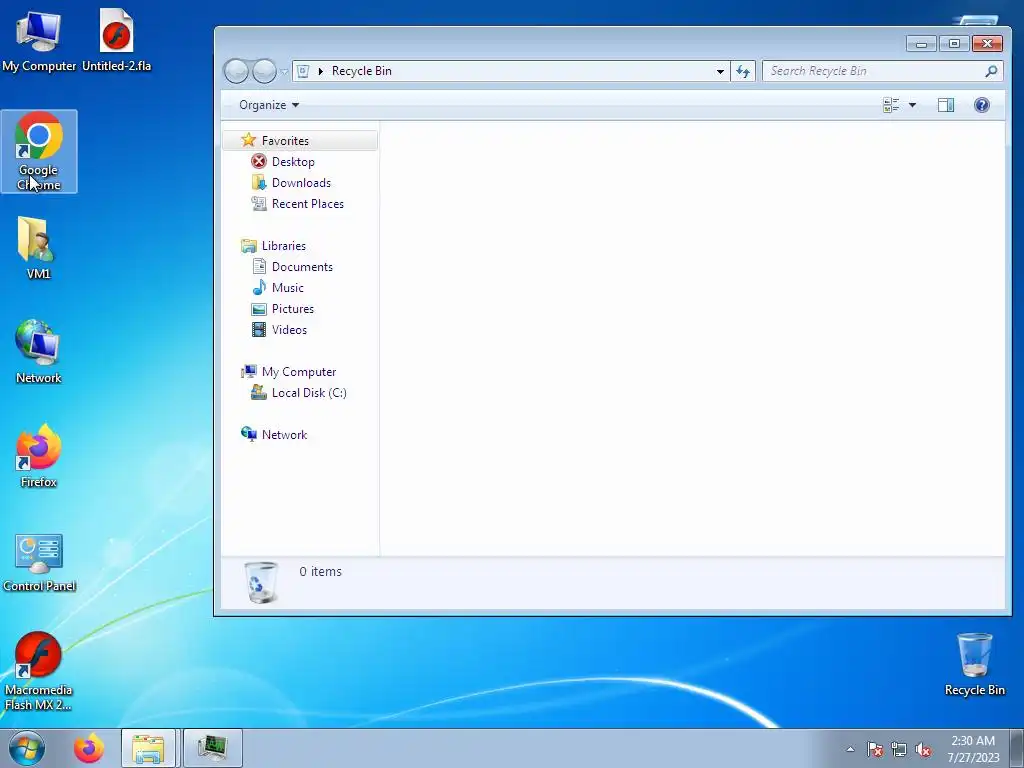Click the Action Center flag tray icon

point(875,749)
